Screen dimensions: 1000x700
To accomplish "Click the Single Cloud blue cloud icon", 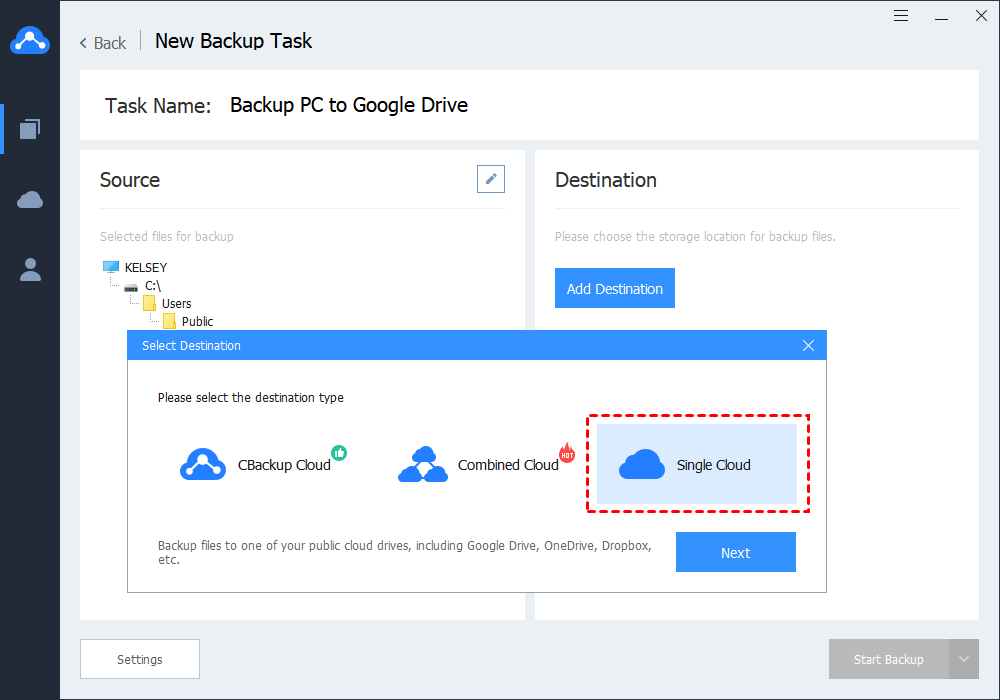I will click(642, 464).
